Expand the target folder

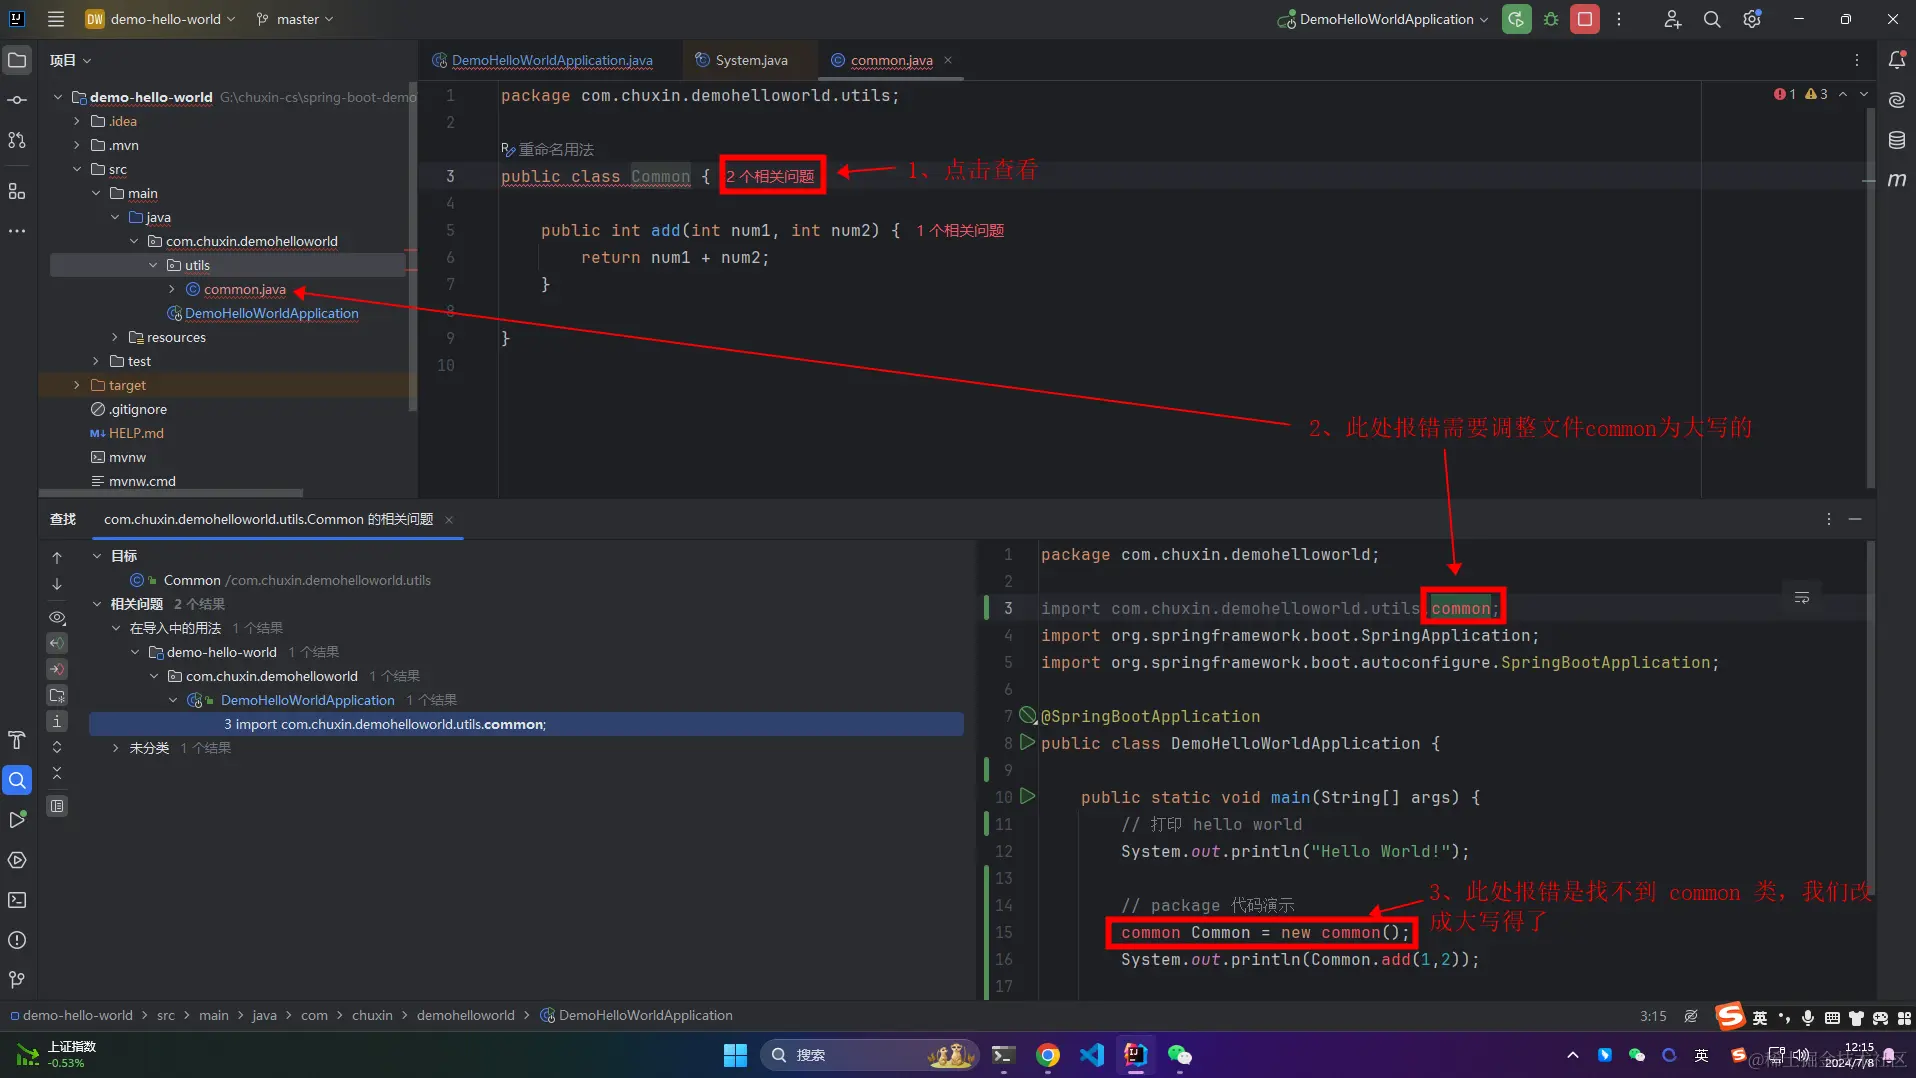(x=77, y=385)
